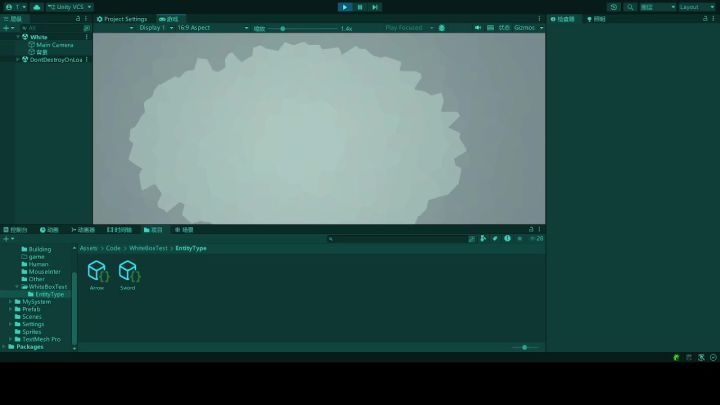Screen dimensions: 720x405
Task: Collapse the White scene in Hierarchy
Action: 18,37
